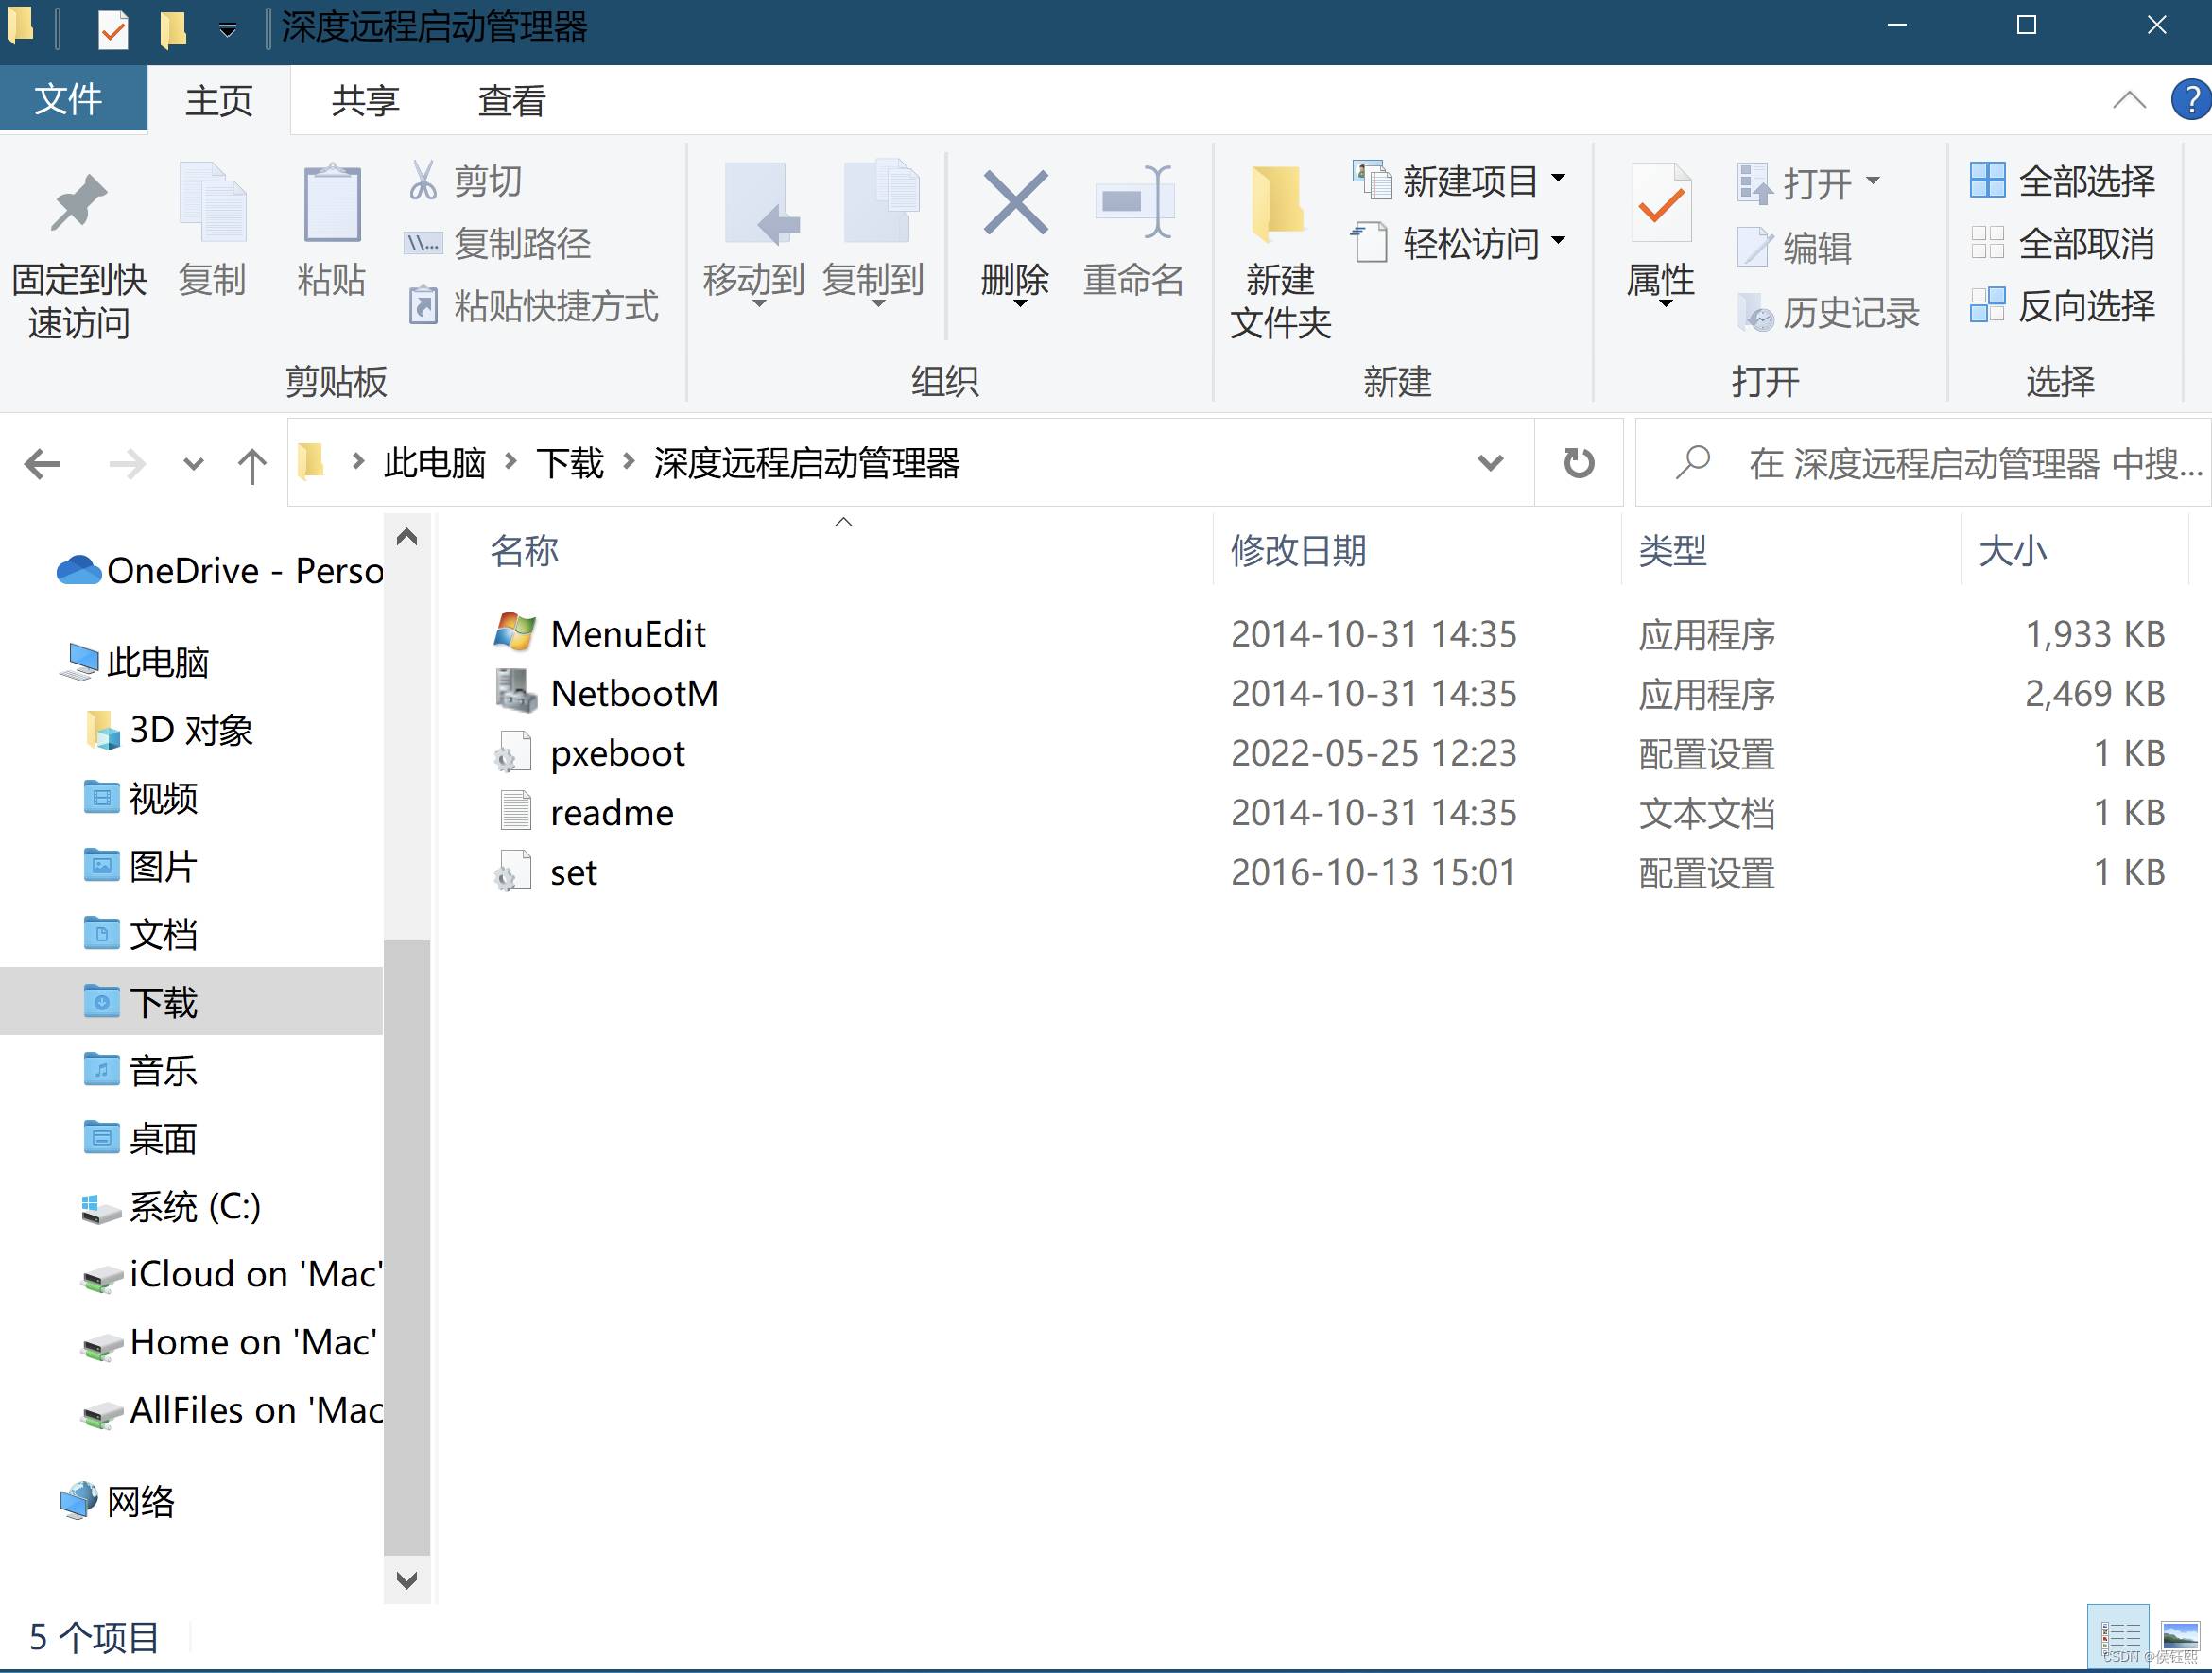Collapse the ribbon with the chevron

click(2128, 100)
